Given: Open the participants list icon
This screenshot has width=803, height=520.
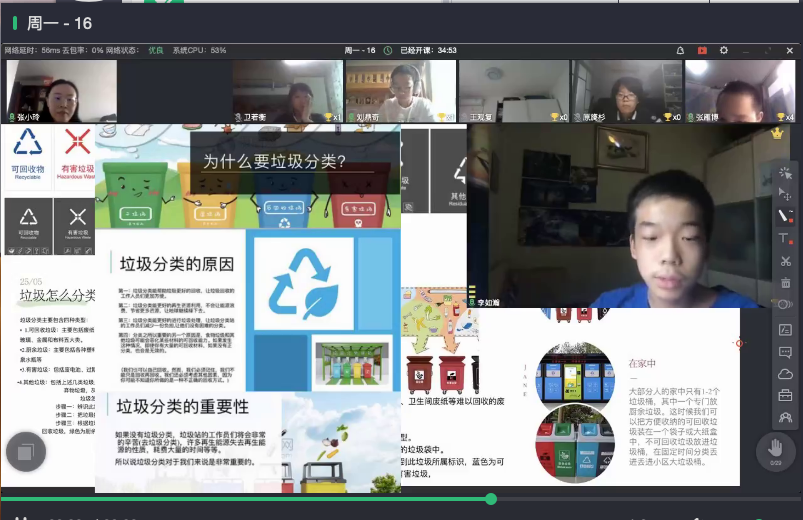Looking at the screenshot, I should point(785,417).
